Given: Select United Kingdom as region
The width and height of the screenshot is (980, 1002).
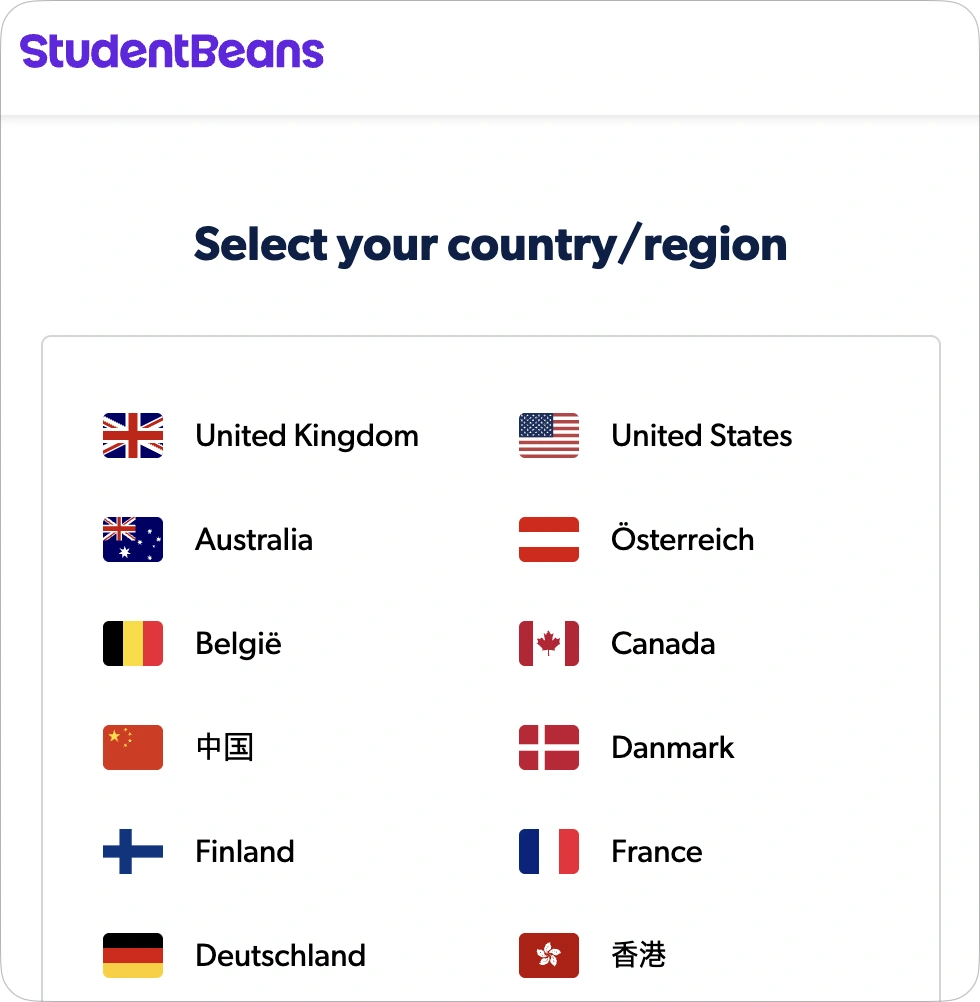Looking at the screenshot, I should pyautogui.click(x=307, y=436).
